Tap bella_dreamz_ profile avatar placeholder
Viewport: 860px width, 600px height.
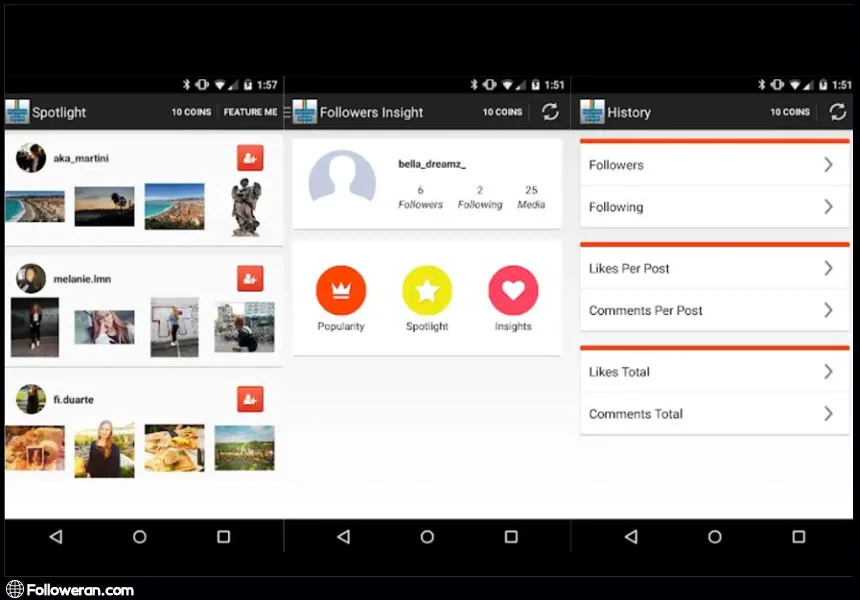click(x=342, y=183)
